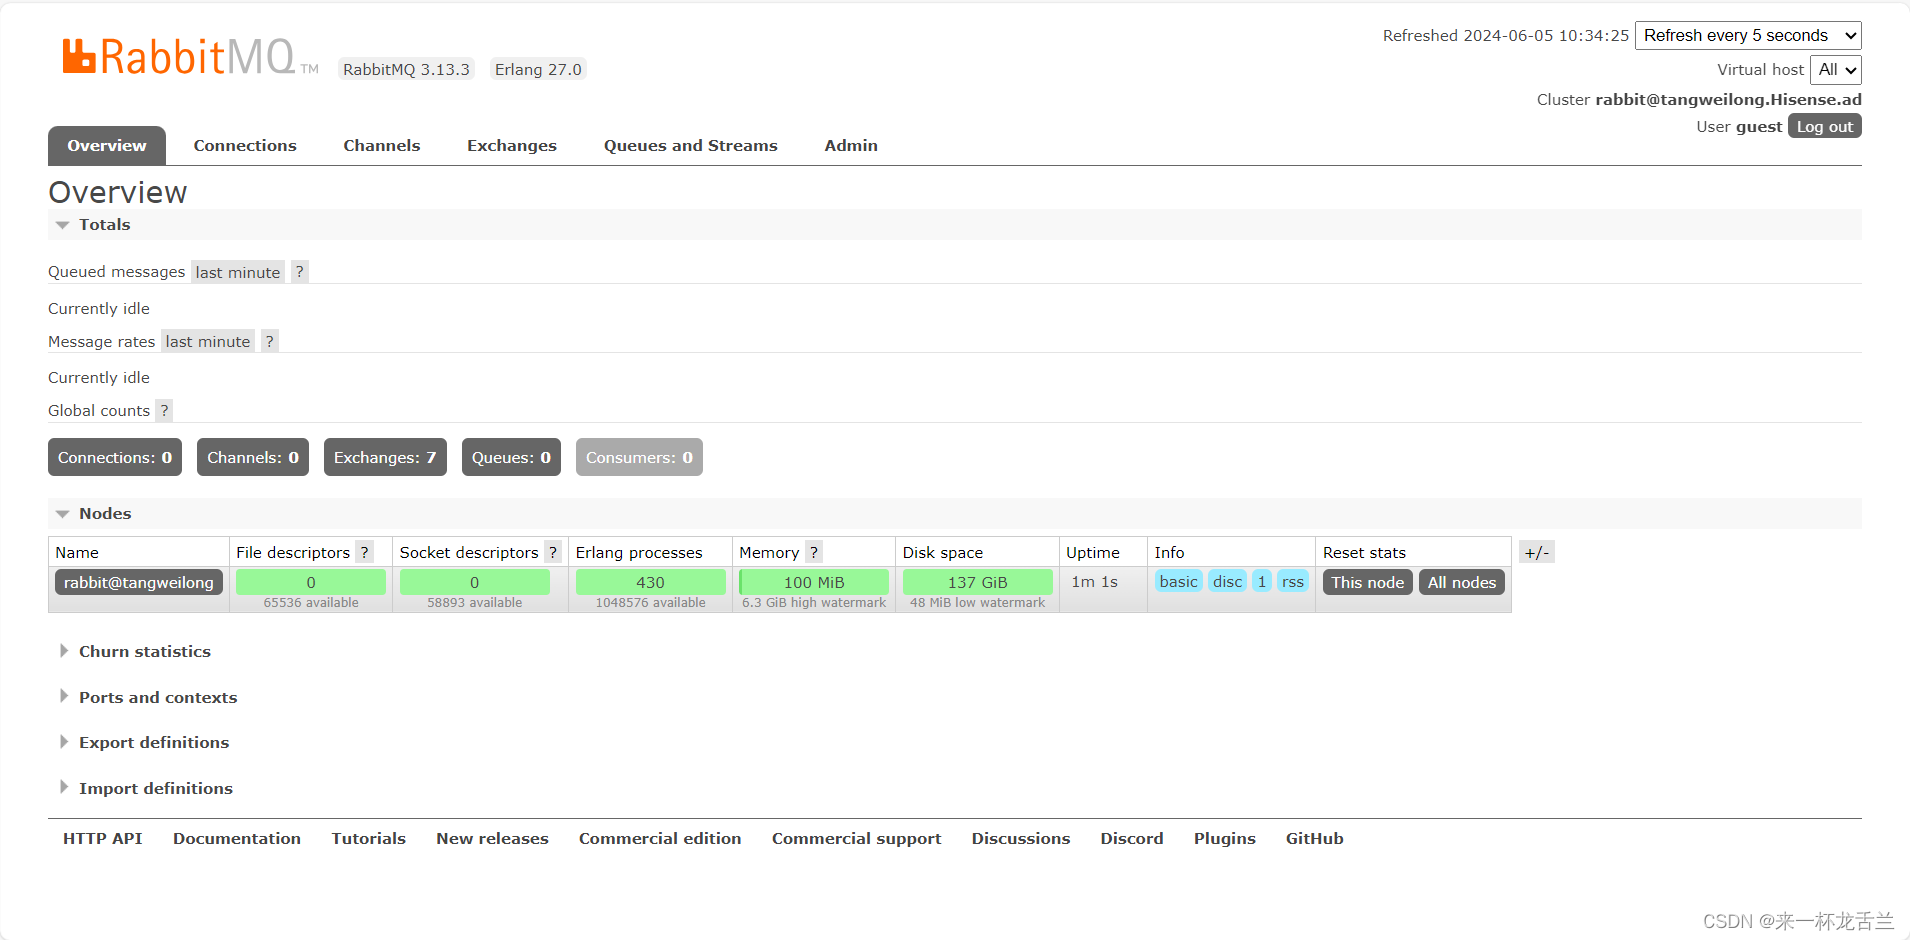This screenshot has width=1910, height=940.
Task: Open New releases link
Action: (x=492, y=839)
